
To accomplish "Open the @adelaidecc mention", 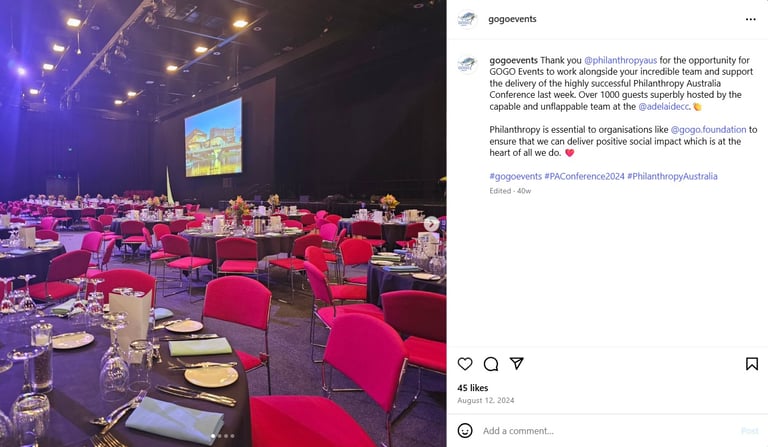I will tap(663, 106).
